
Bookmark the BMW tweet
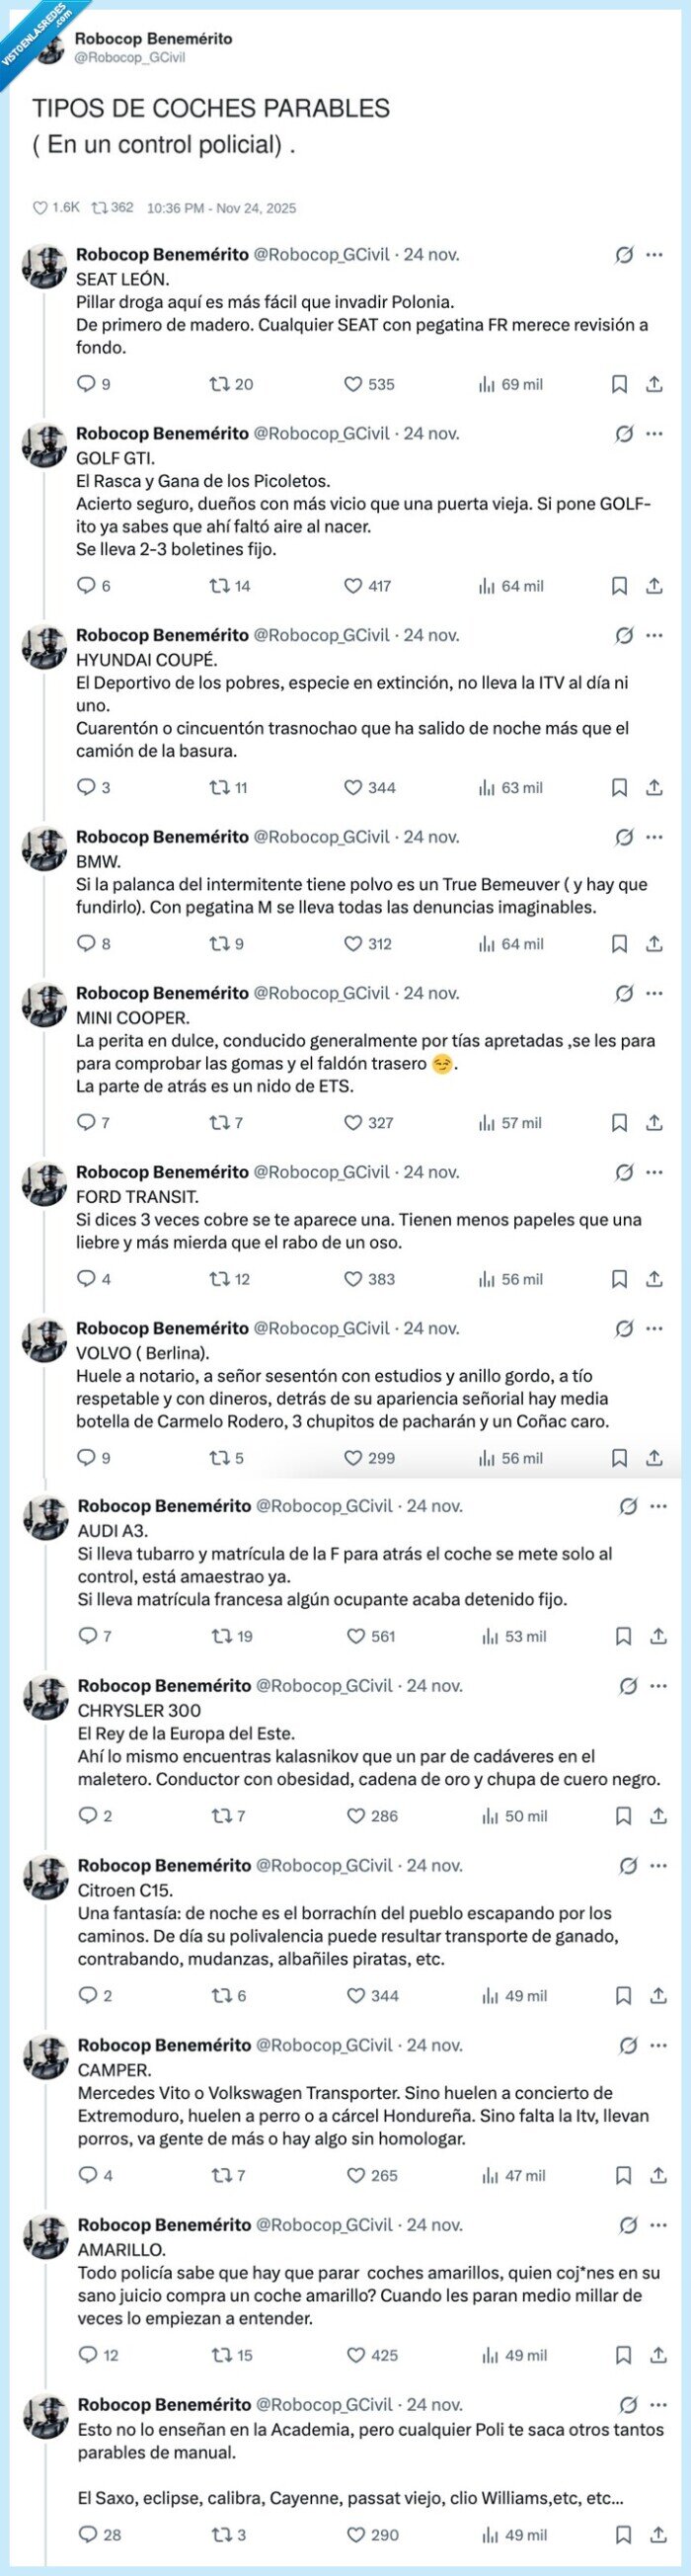pyautogui.click(x=620, y=941)
